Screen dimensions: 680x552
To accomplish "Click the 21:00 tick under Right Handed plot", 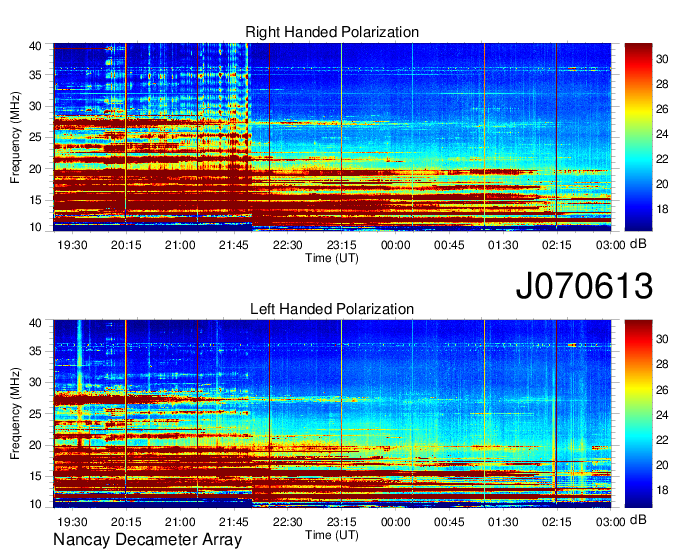I will click(x=180, y=245).
